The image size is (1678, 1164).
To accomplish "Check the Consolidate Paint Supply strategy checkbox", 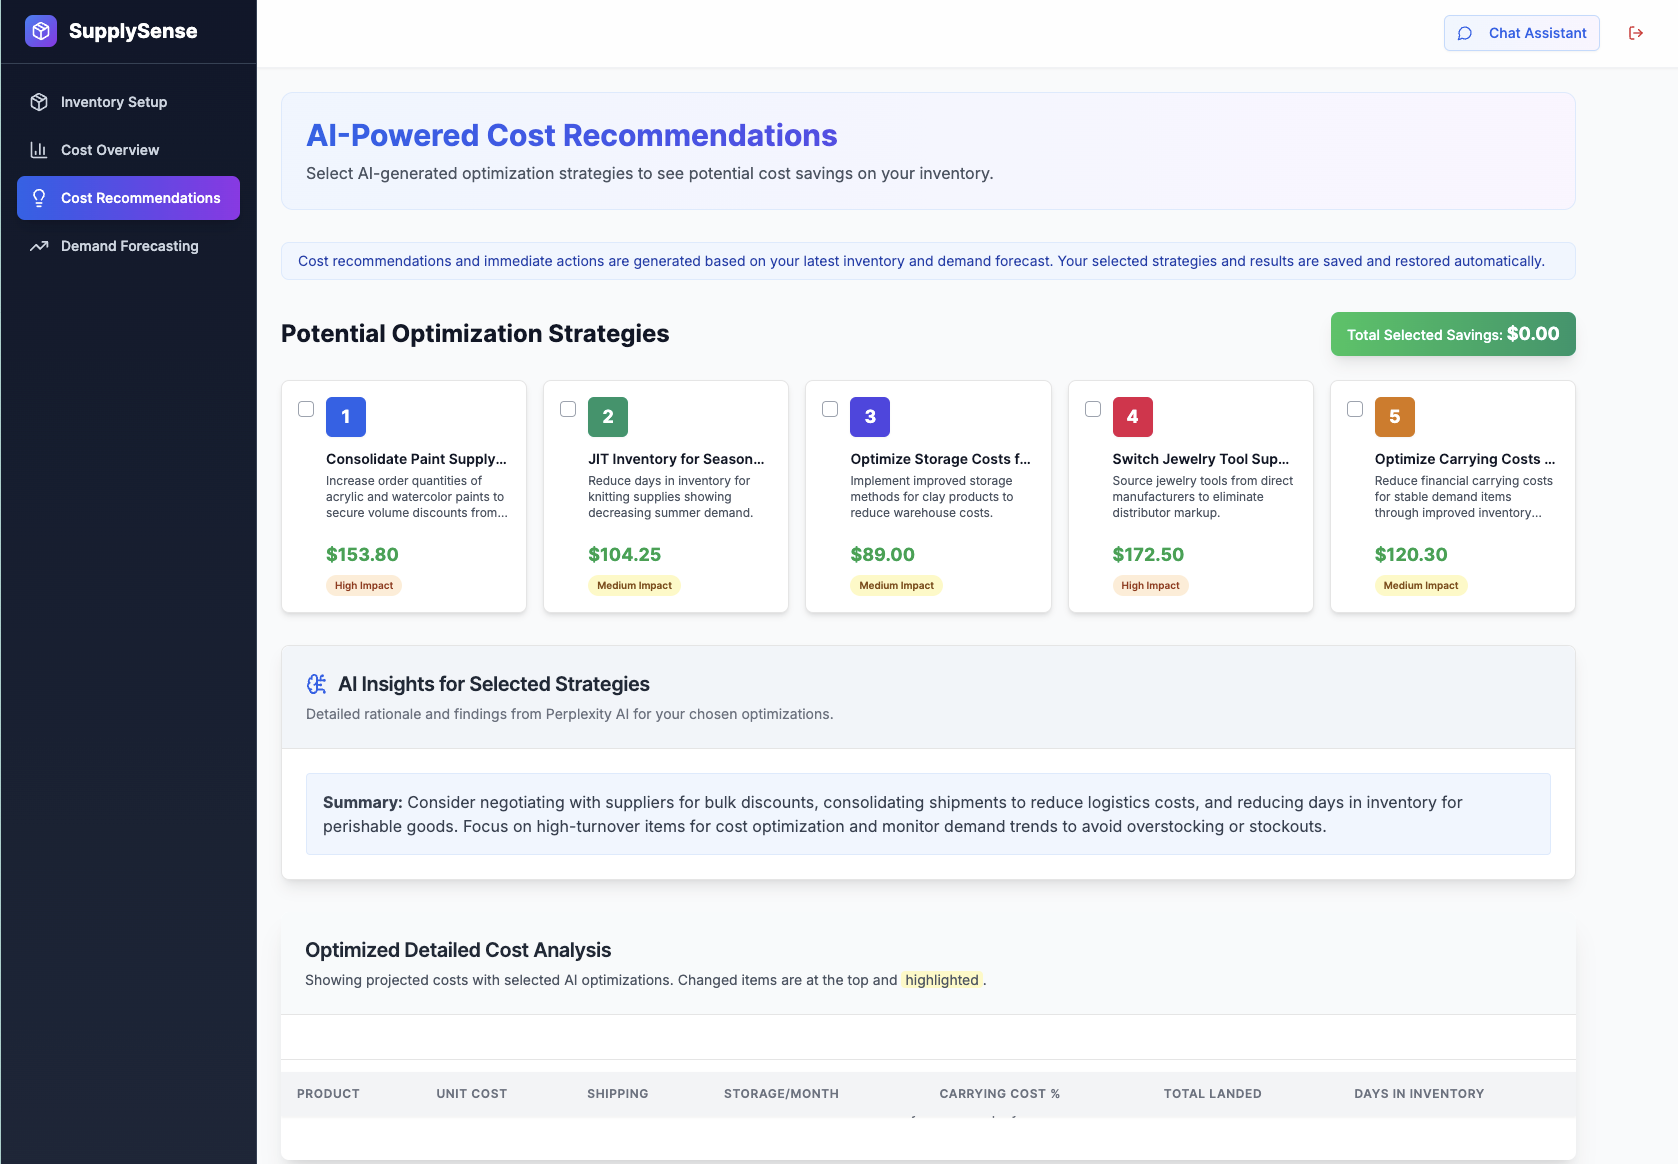I will tap(306, 409).
